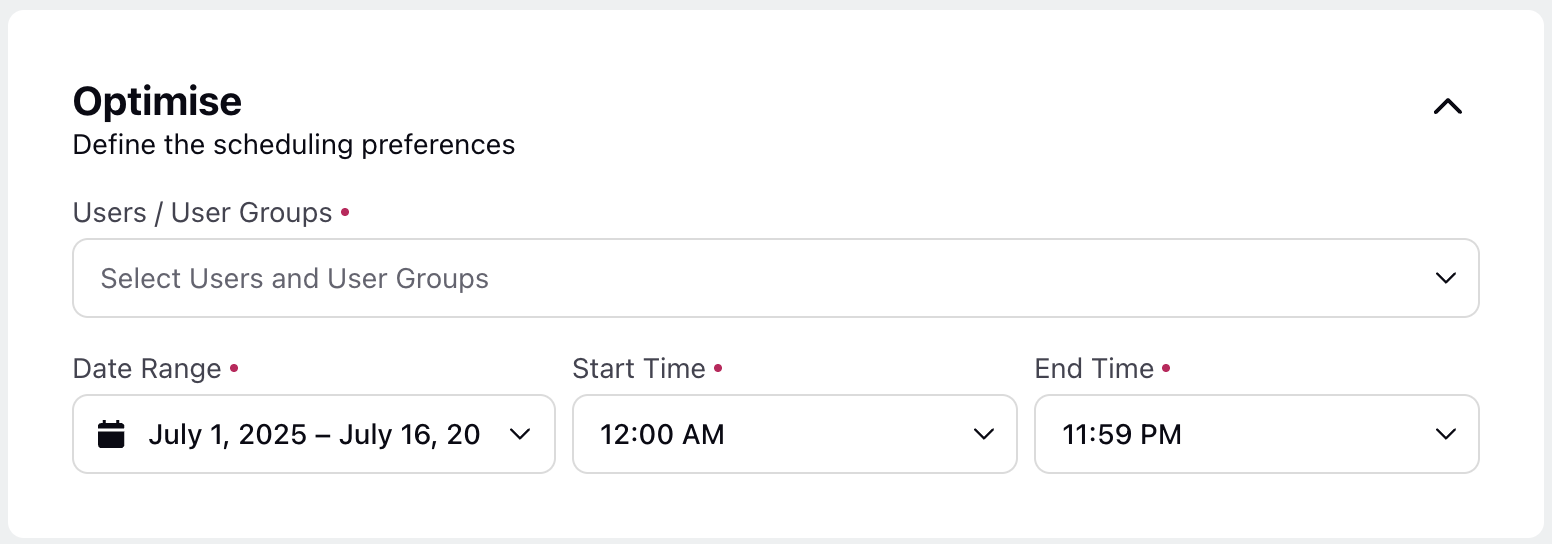Screen dimensions: 1552x544
Task: Select the 12:00 AM start time value
Action: point(662,434)
